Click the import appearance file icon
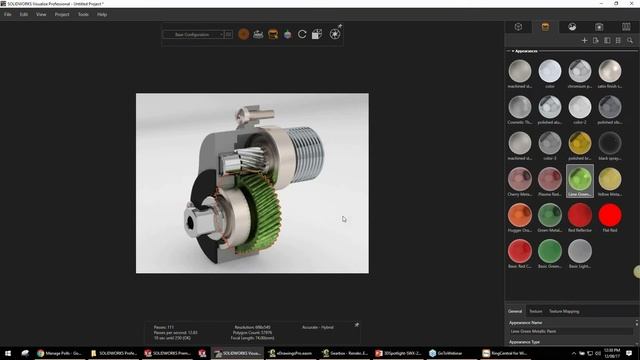 pos(596,40)
